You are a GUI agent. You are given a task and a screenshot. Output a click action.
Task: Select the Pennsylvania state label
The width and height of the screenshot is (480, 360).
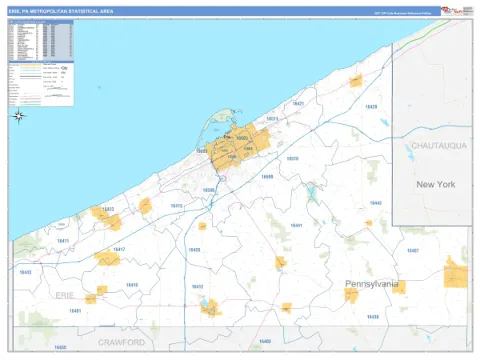point(371,284)
